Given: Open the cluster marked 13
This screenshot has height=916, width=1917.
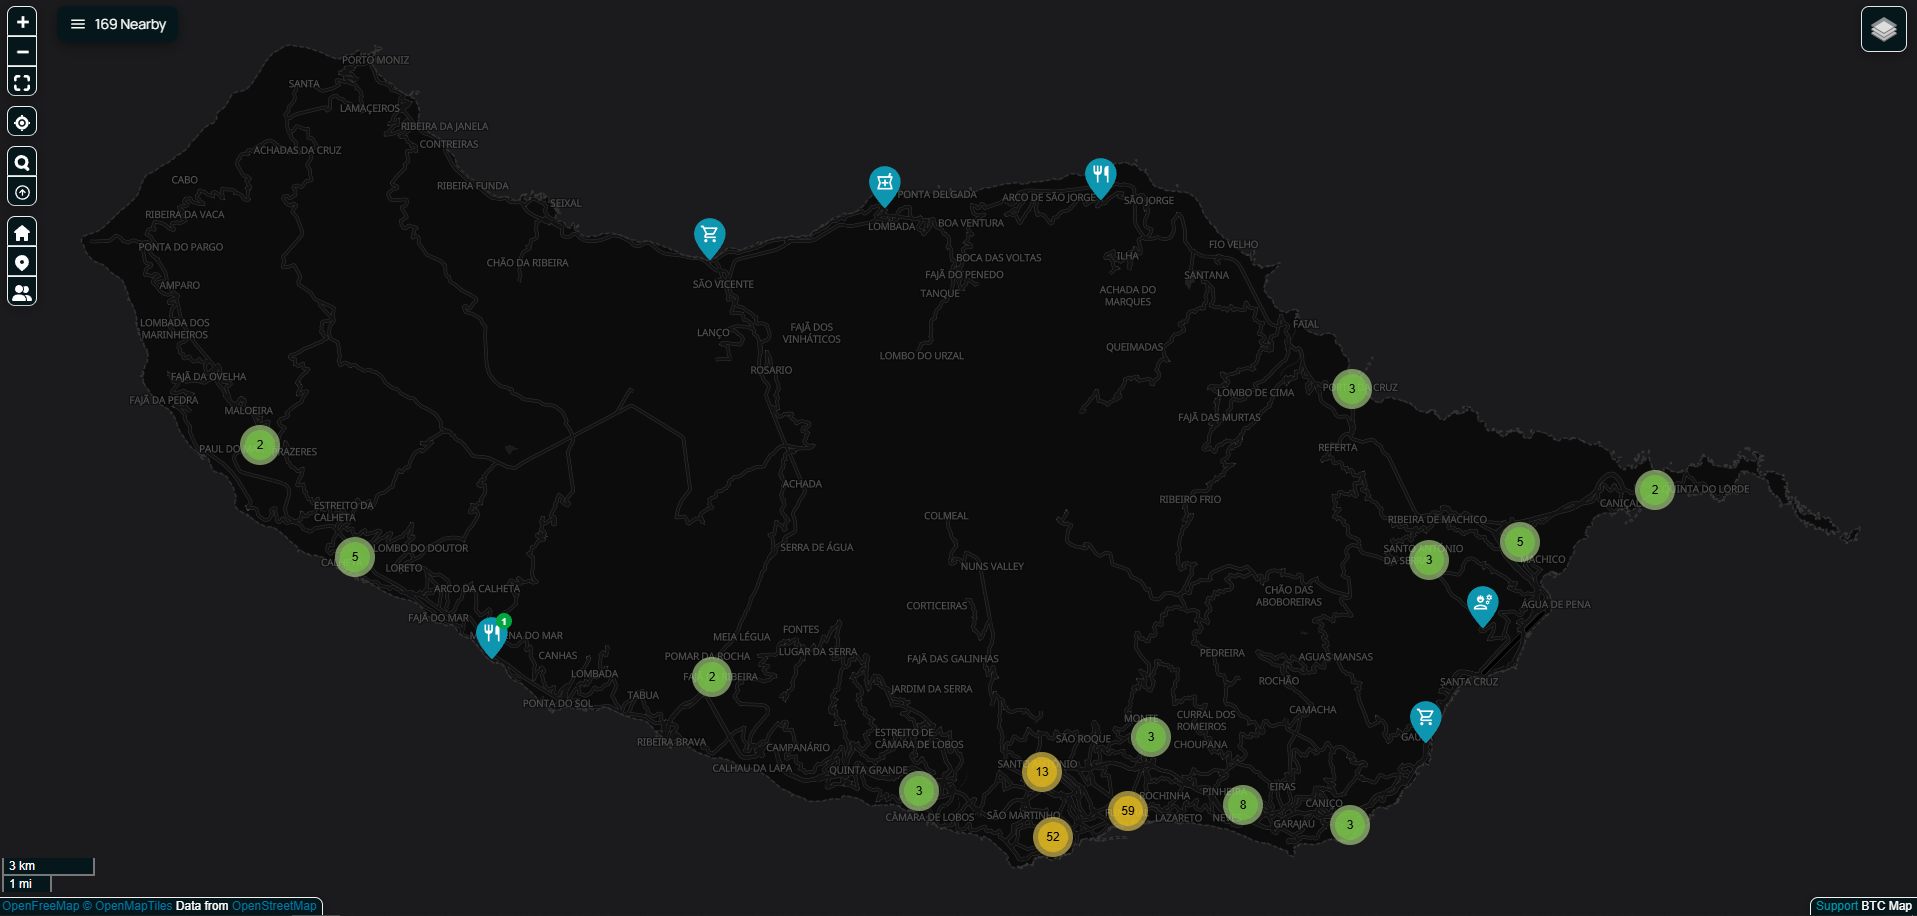Looking at the screenshot, I should (x=1042, y=772).
